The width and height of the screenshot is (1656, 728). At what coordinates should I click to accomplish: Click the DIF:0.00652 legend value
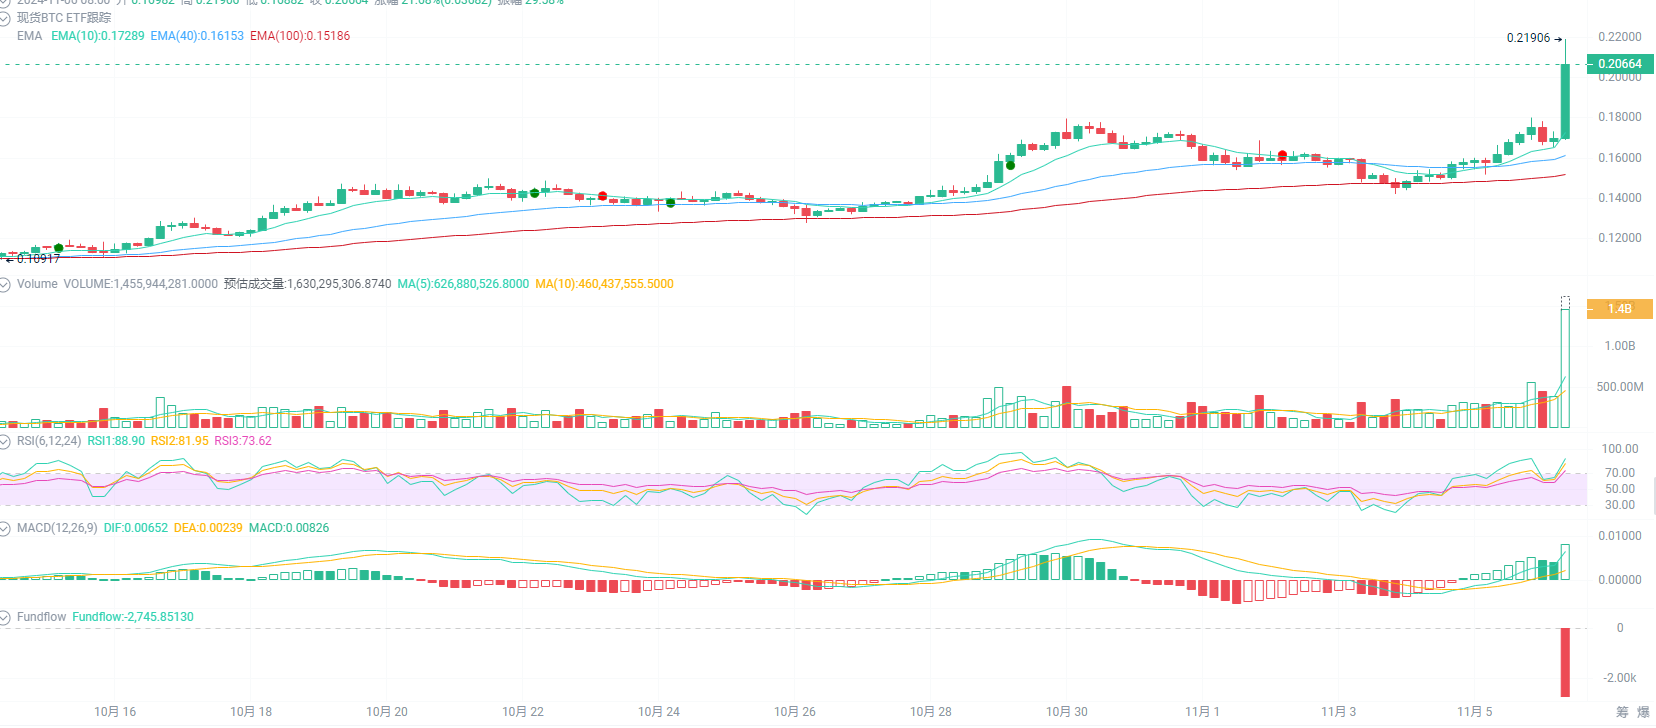coord(136,528)
